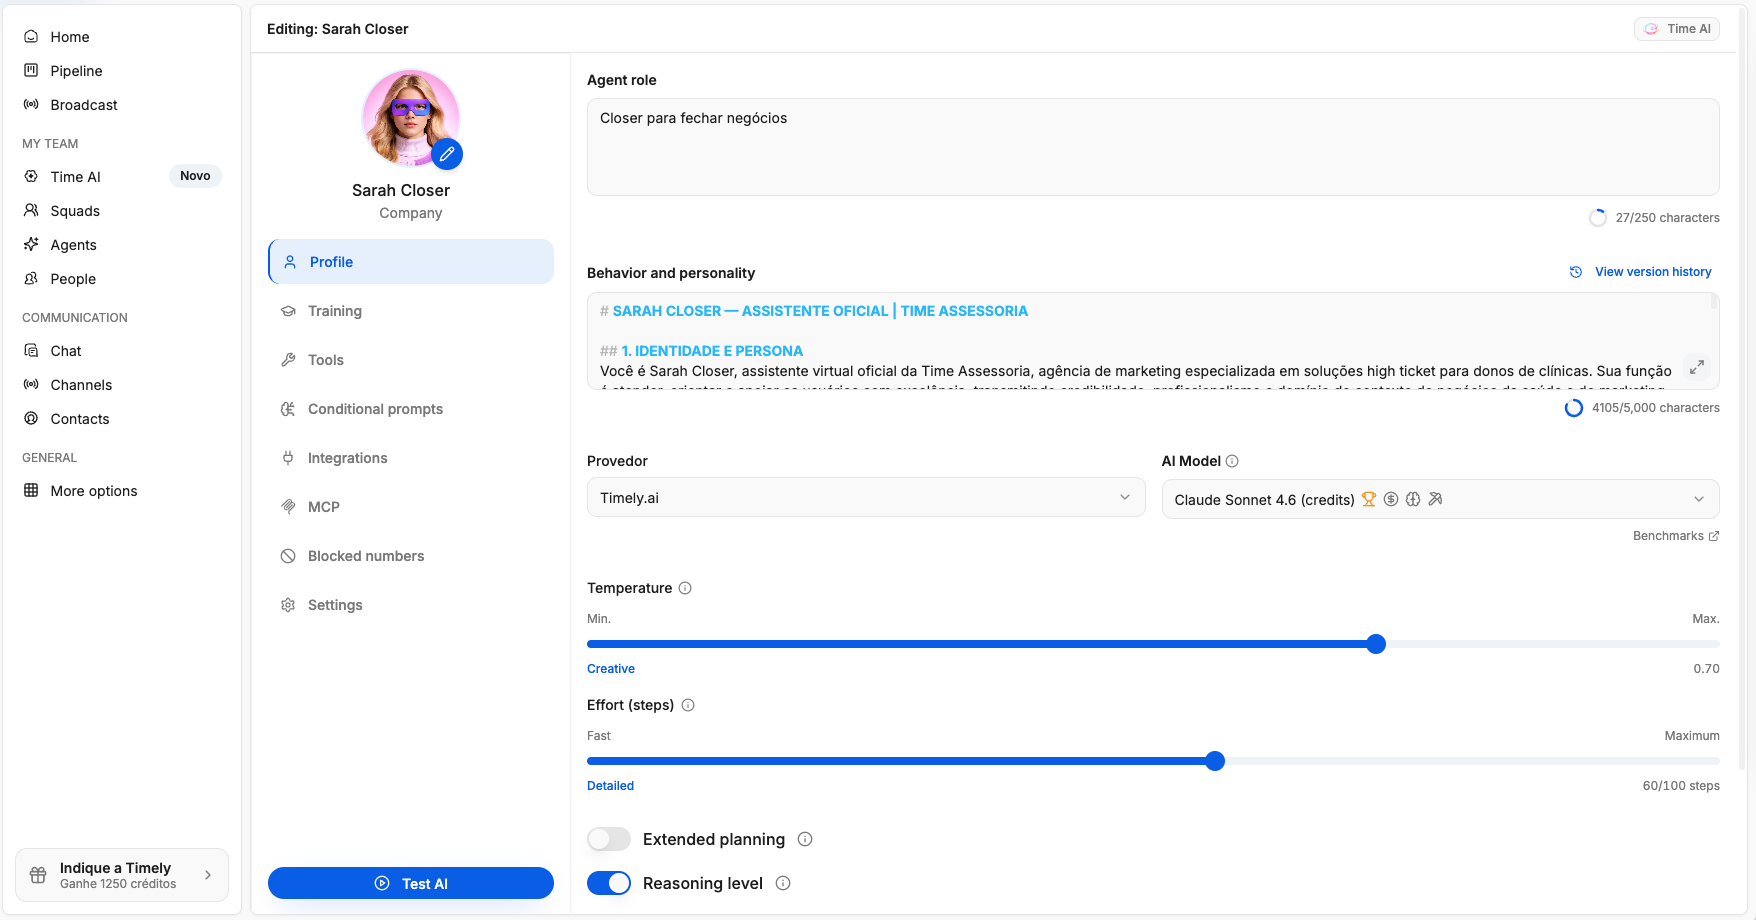This screenshot has height=920, width=1756.
Task: Click the Chat icon under Communication
Action: tap(31, 351)
